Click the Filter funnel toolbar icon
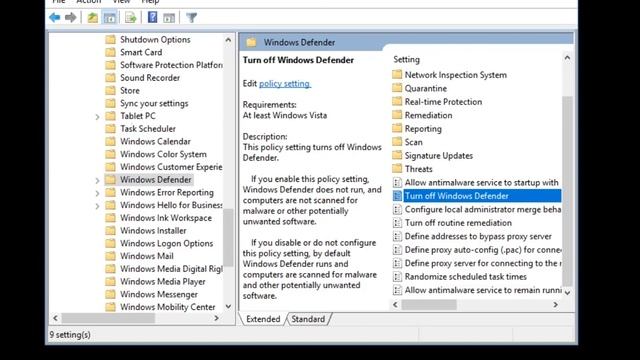640x360 pixels. (191, 18)
